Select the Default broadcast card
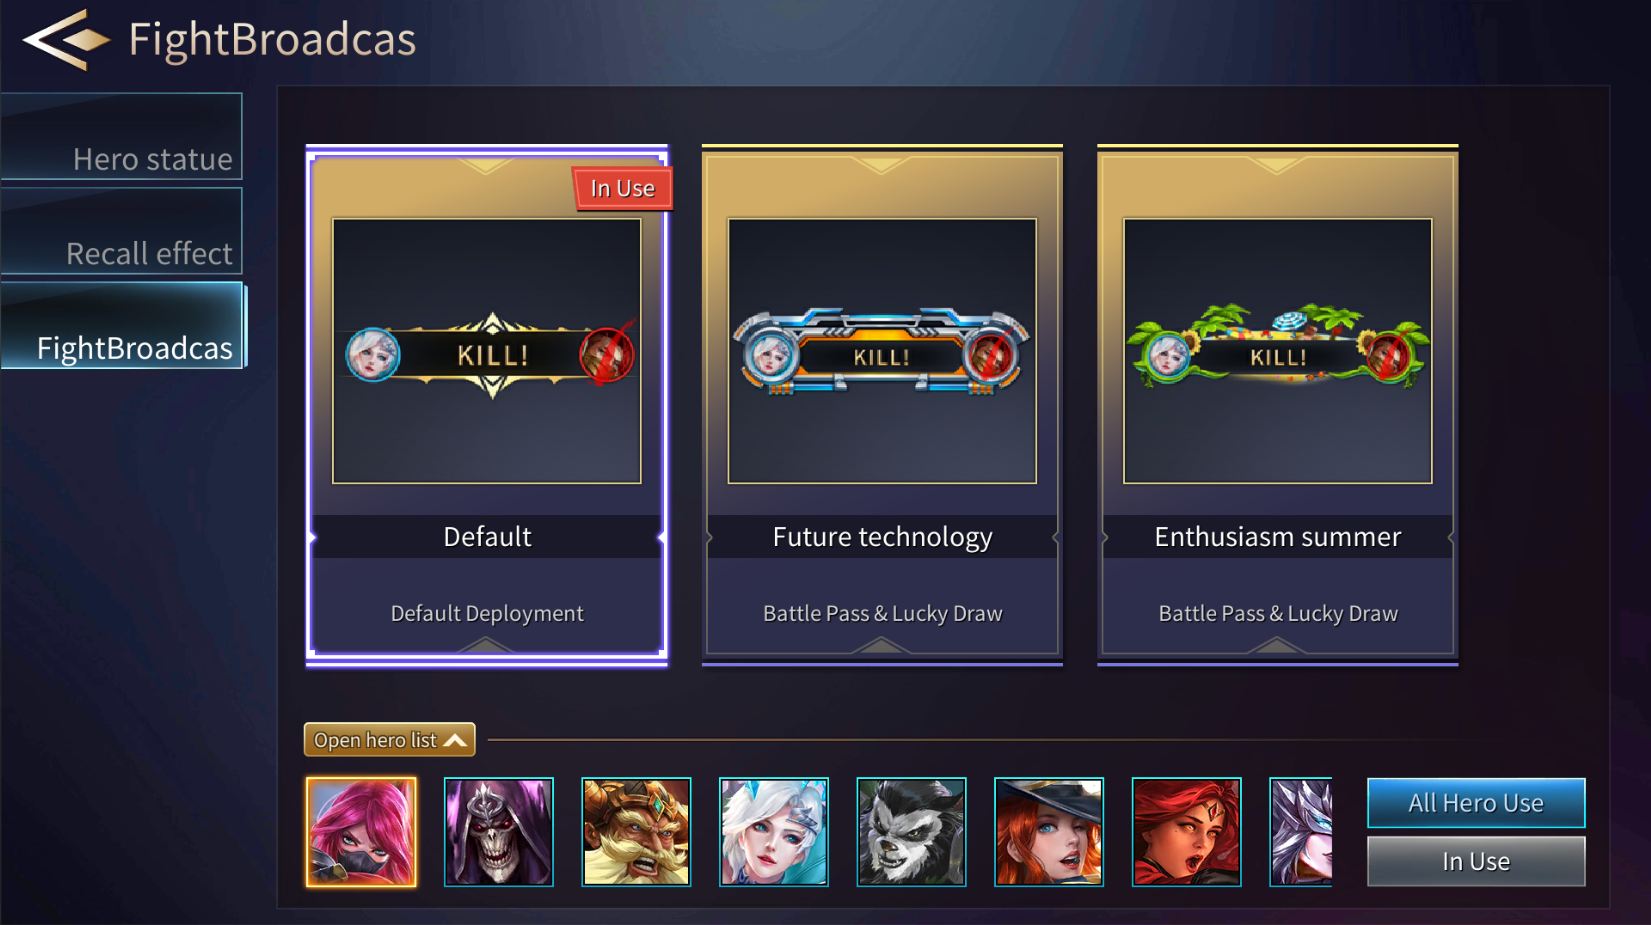1651x925 pixels. pyautogui.click(x=487, y=405)
